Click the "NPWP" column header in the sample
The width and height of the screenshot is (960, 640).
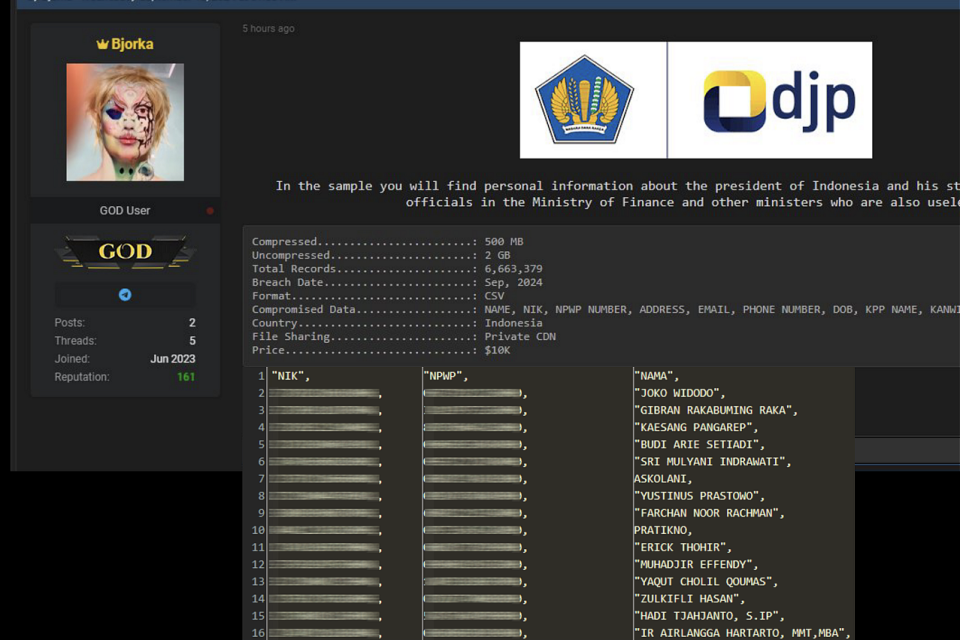(446, 376)
